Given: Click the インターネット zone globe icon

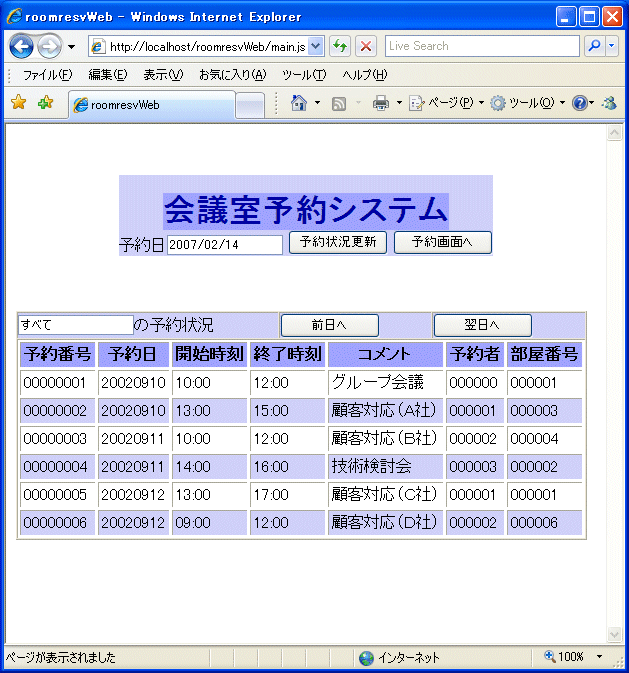Looking at the screenshot, I should click(366, 658).
